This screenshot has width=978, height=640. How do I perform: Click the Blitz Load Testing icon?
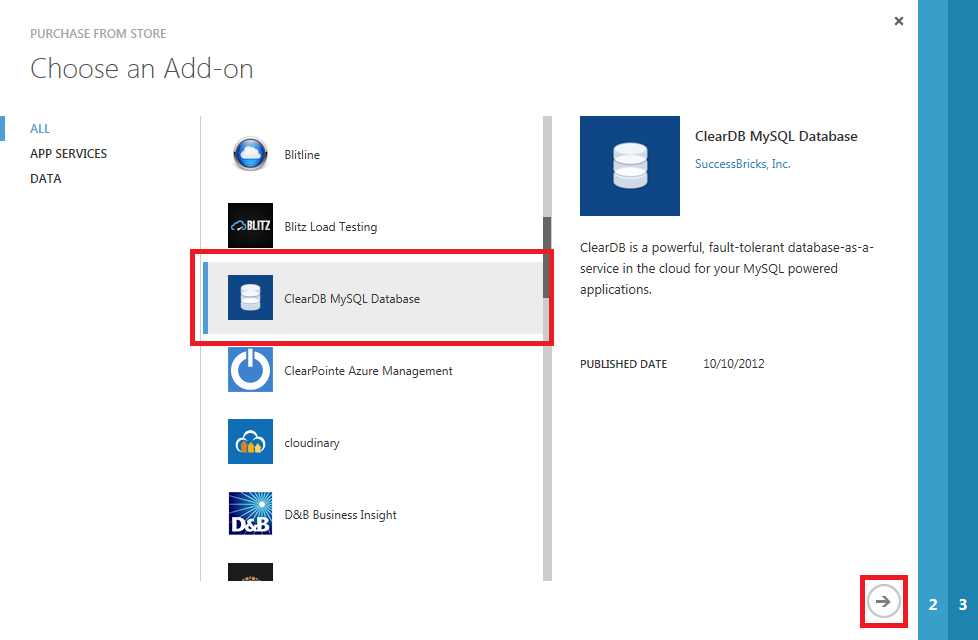tap(249, 226)
